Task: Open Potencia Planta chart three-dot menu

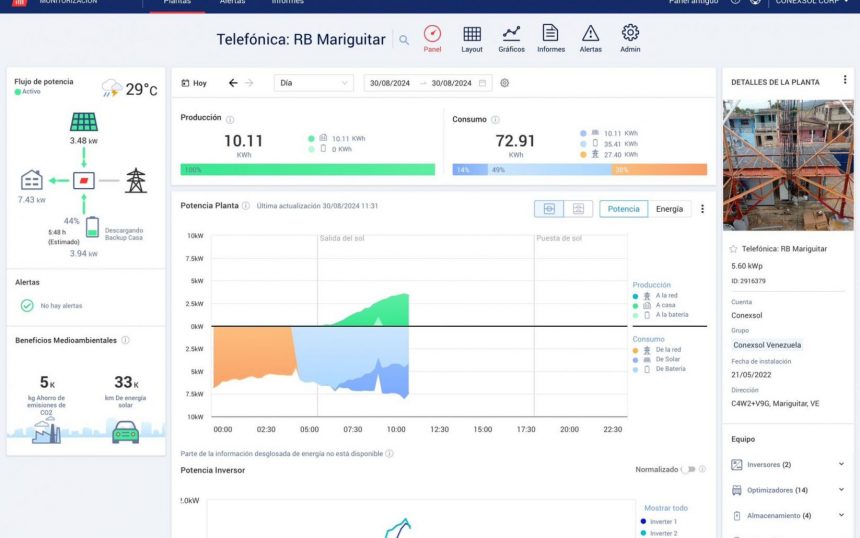Action: [x=702, y=209]
